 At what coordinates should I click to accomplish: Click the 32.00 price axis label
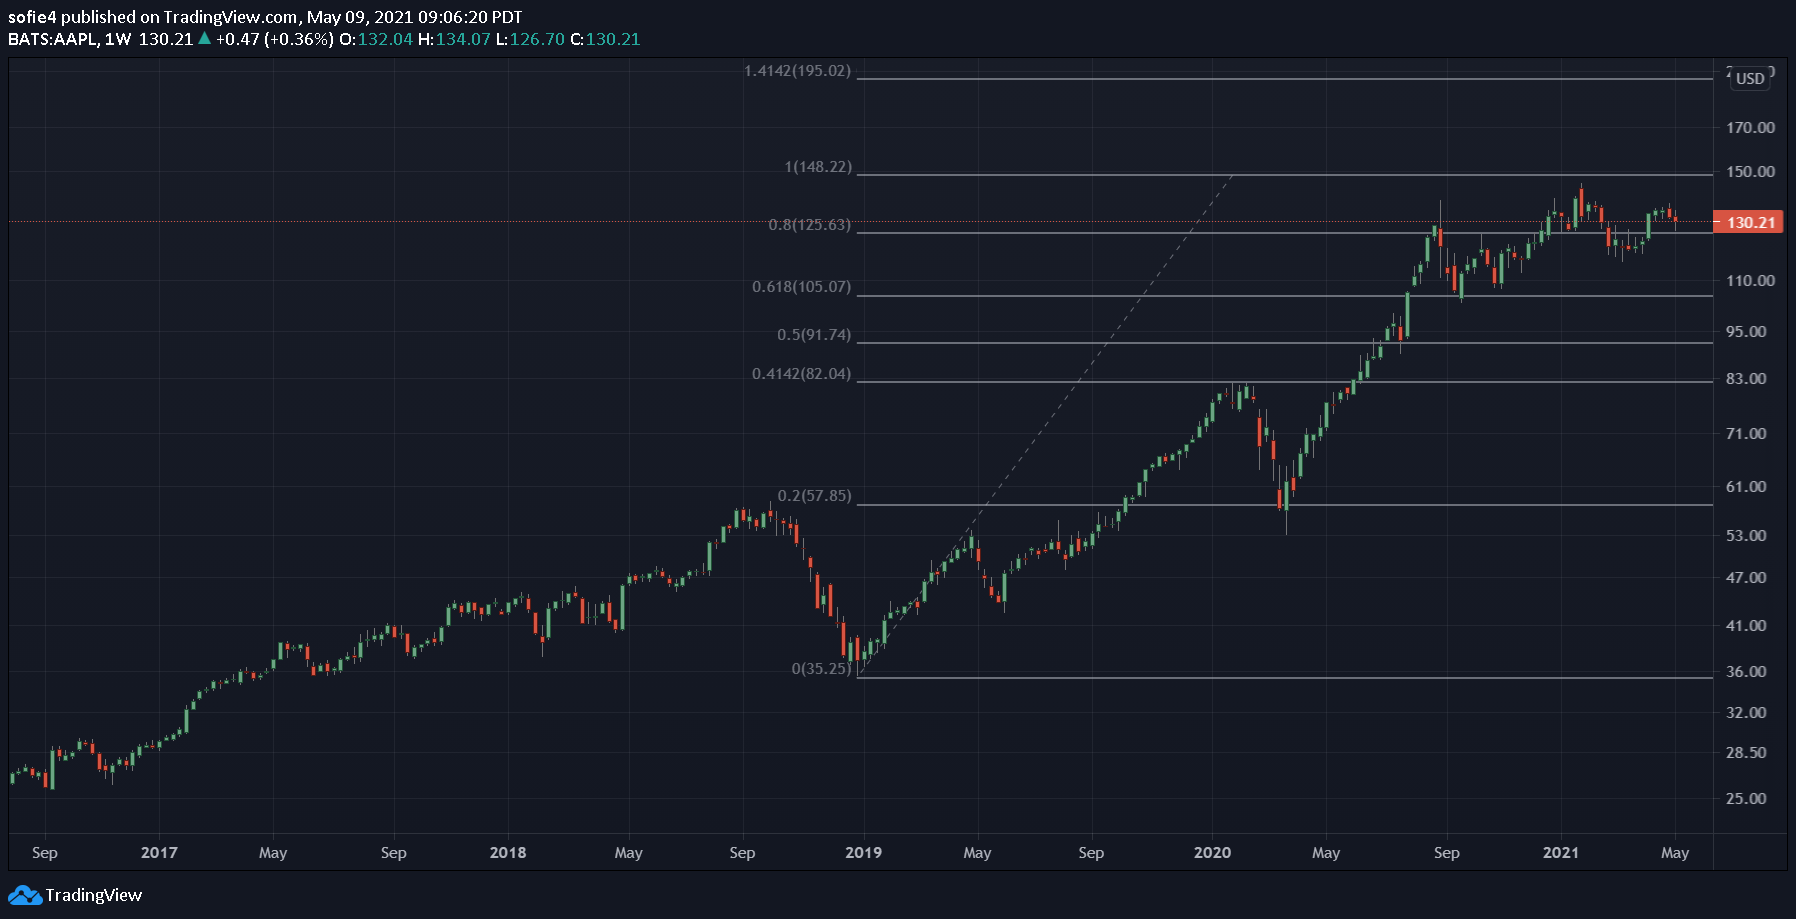[x=1746, y=713]
